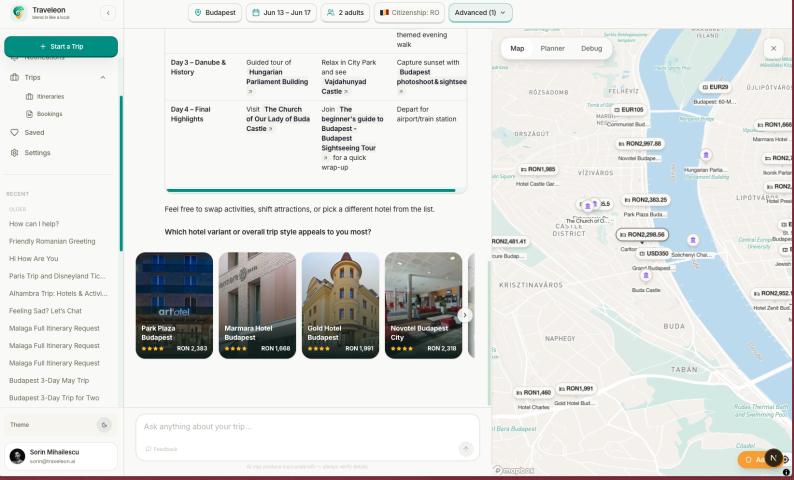This screenshot has width=794, height=480.
Task: Click the Trips suitcase icon
Action: [x=15, y=77]
